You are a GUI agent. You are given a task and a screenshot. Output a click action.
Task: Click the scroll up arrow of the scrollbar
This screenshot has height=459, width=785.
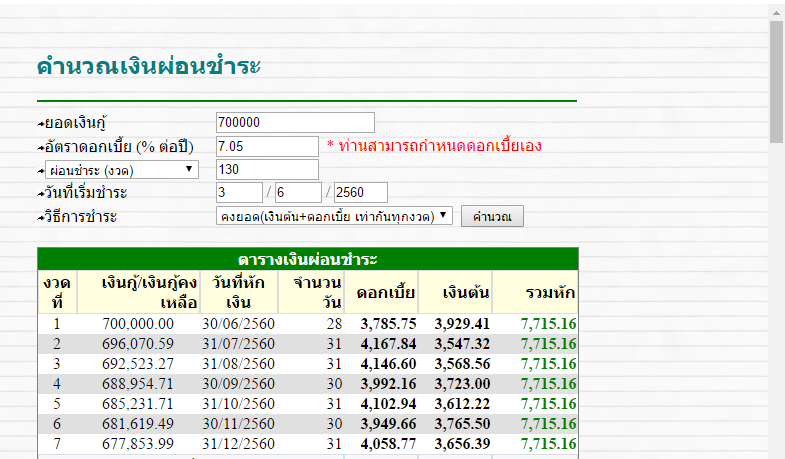[x=776, y=13]
